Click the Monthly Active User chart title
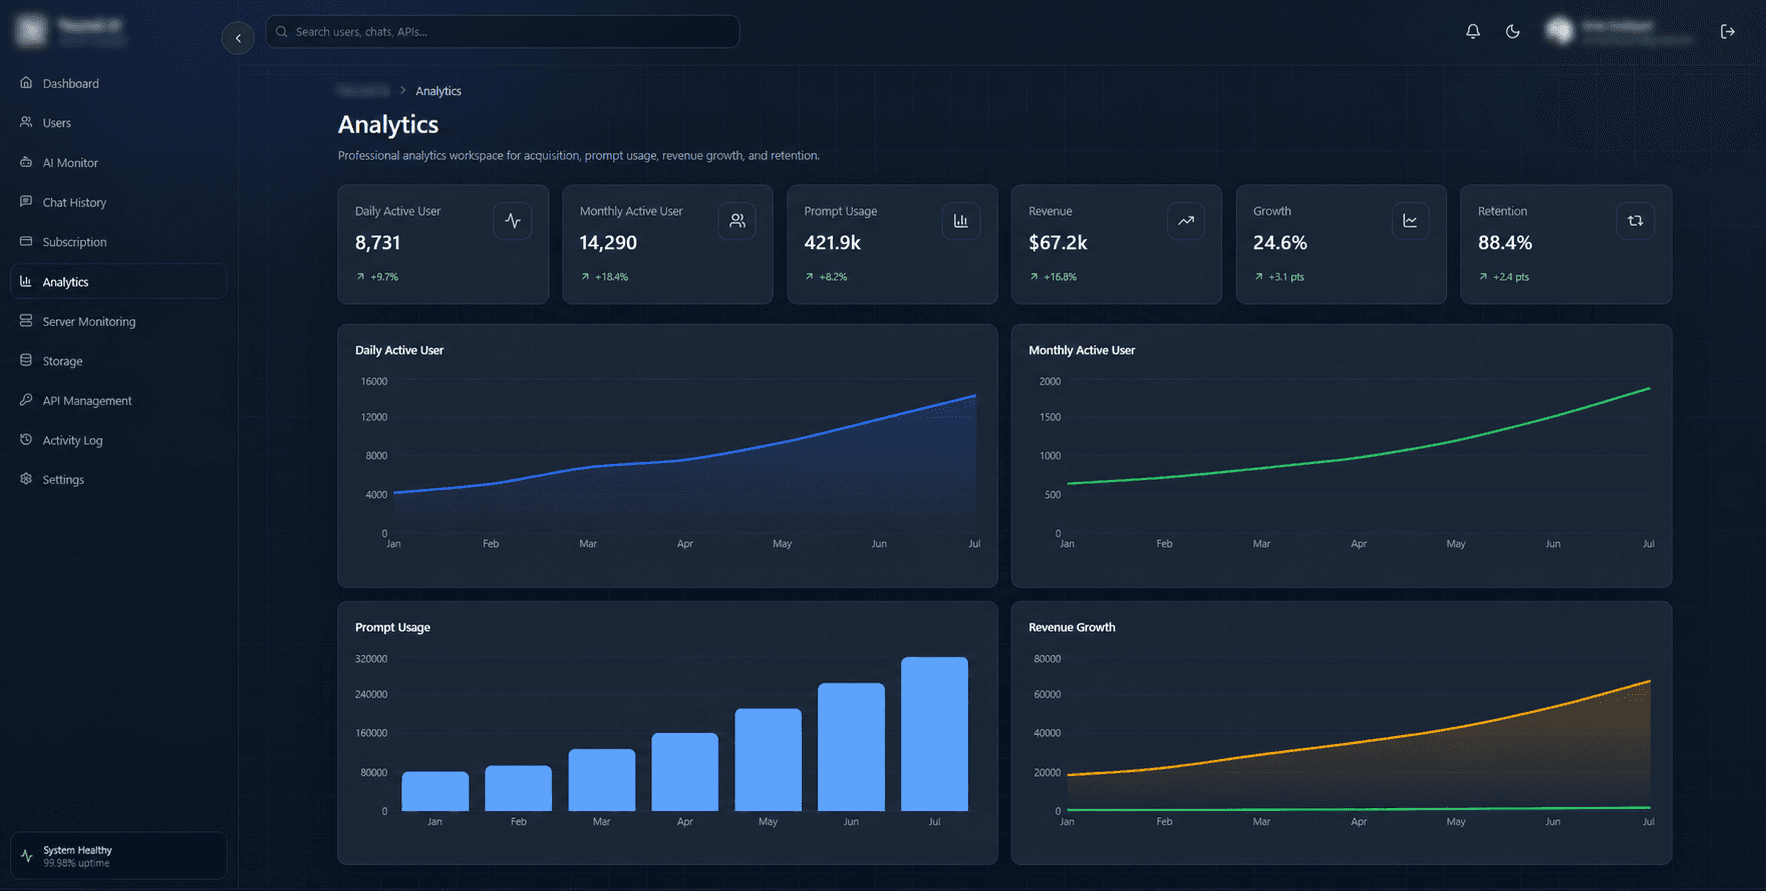Image resolution: width=1766 pixels, height=891 pixels. [1082, 350]
